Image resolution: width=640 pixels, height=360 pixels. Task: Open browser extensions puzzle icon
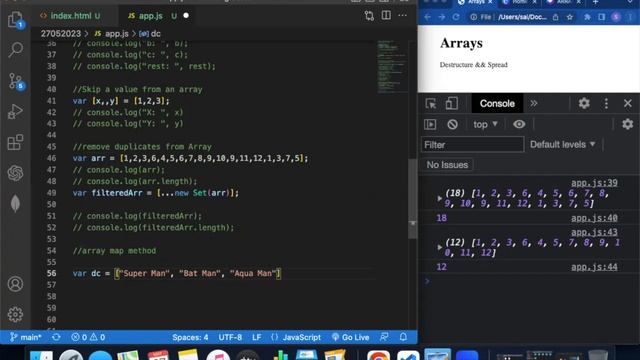tap(587, 17)
